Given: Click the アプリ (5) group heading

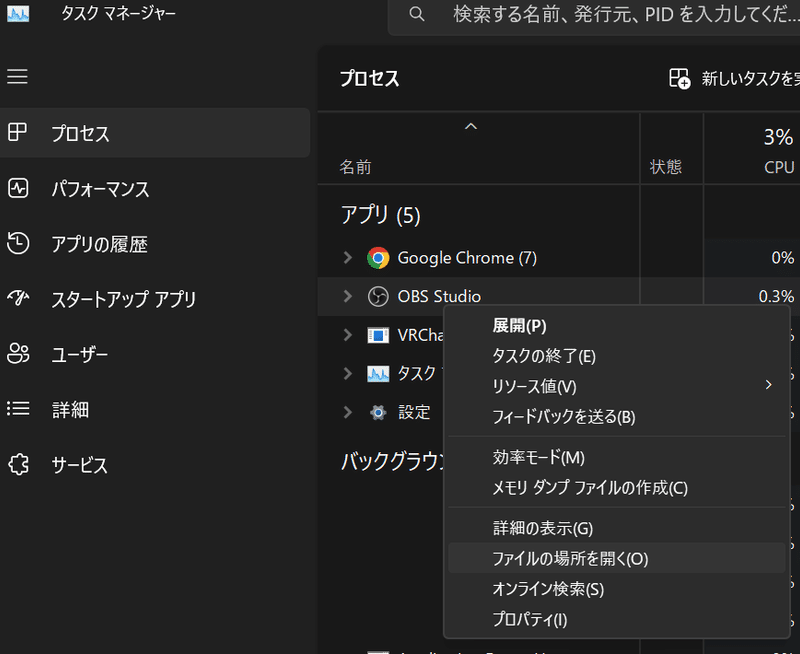Looking at the screenshot, I should (381, 215).
